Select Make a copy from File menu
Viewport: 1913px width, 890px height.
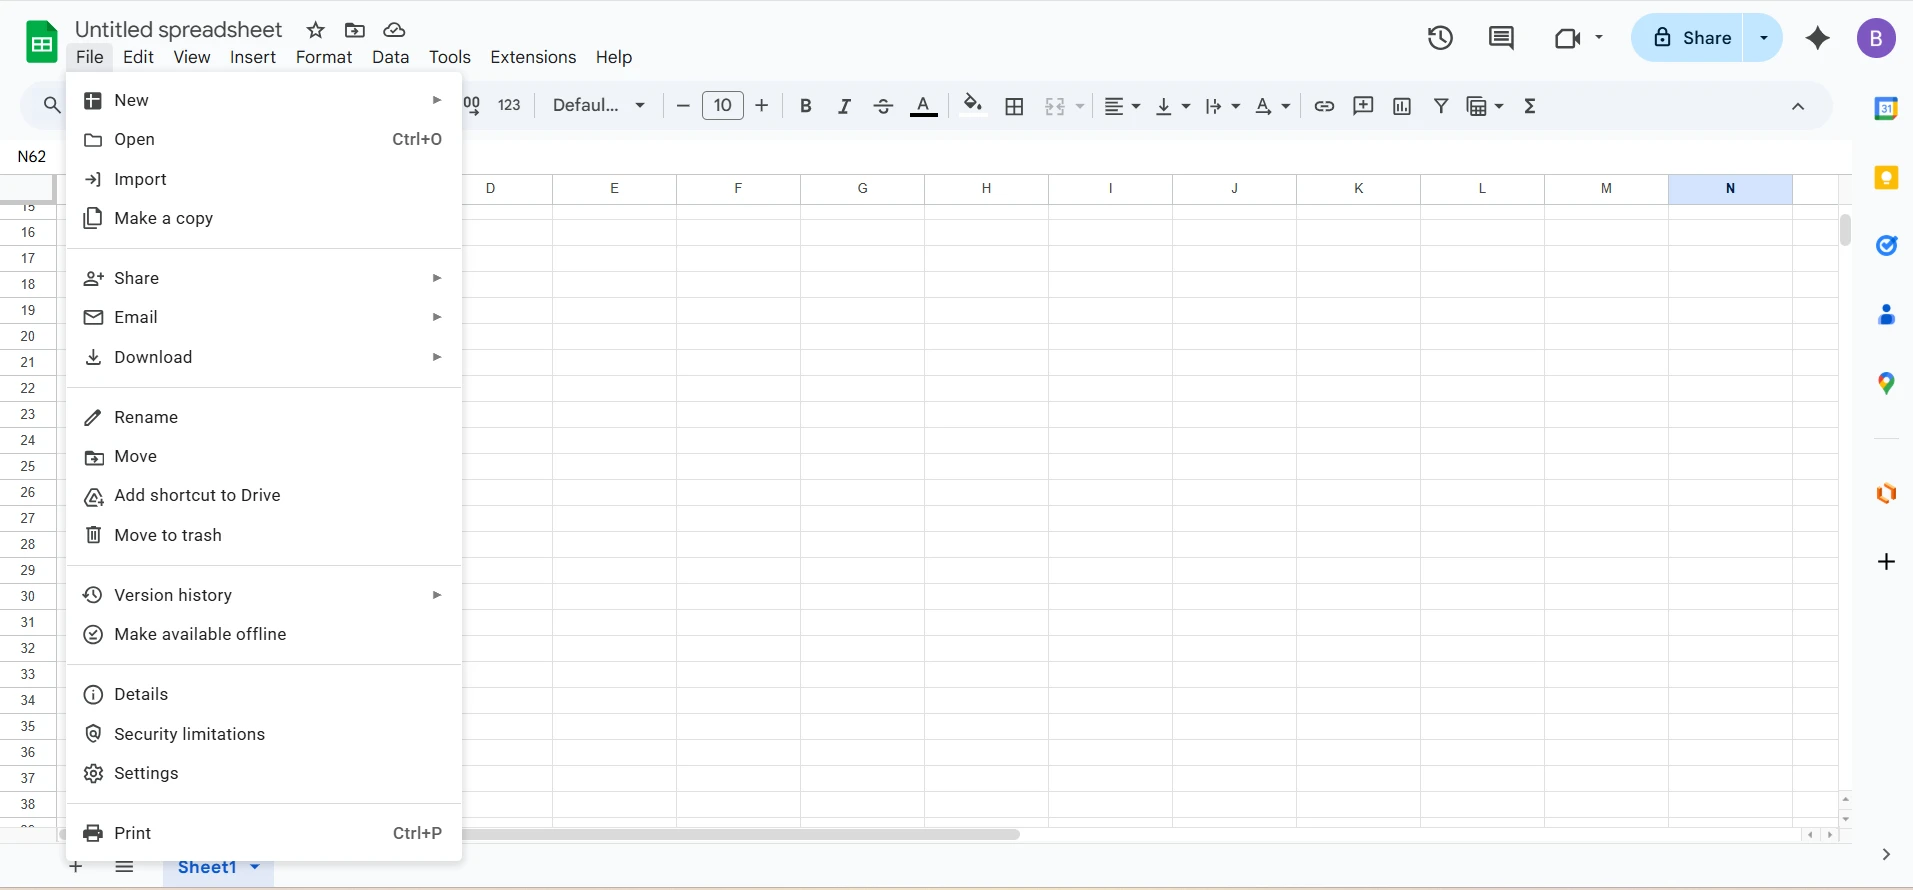click(164, 218)
